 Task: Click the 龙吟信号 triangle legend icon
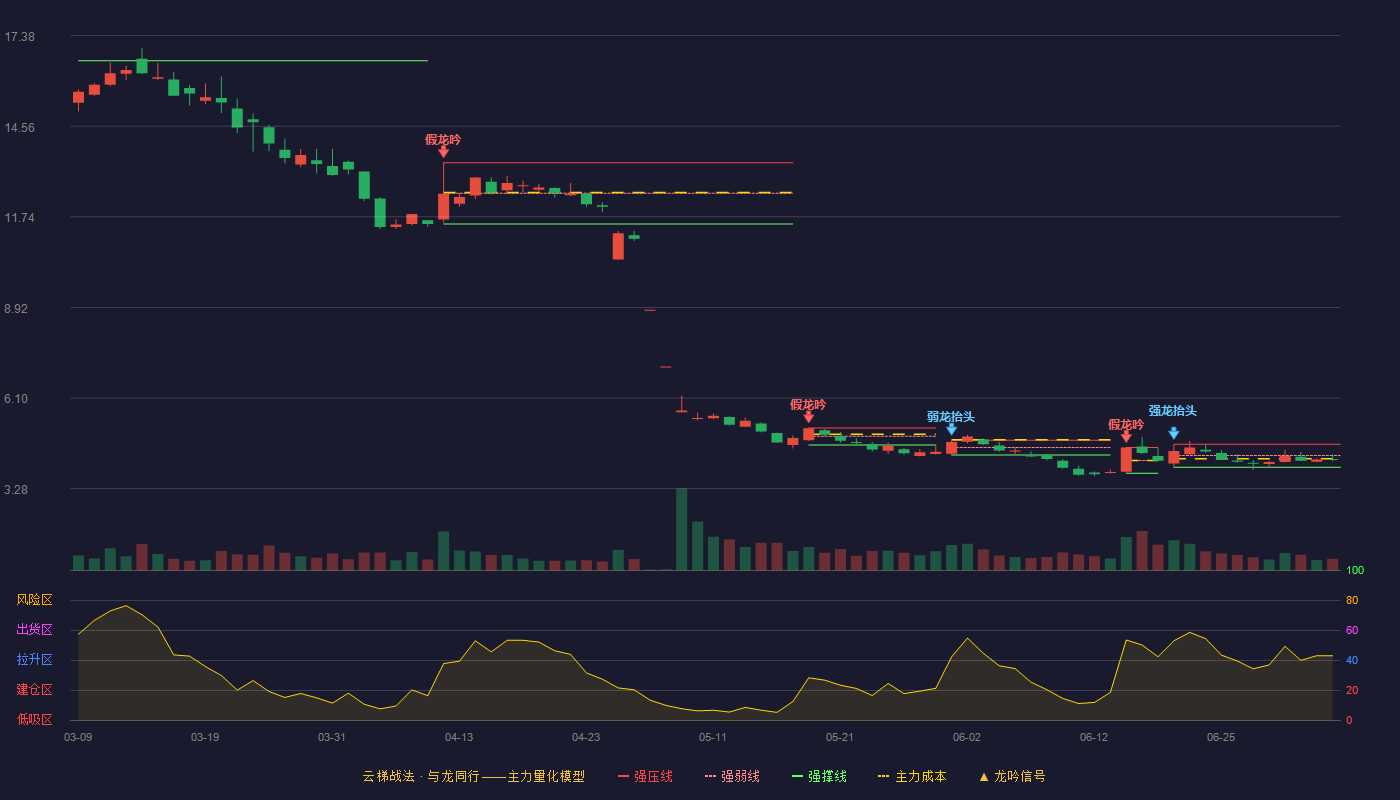pos(984,777)
